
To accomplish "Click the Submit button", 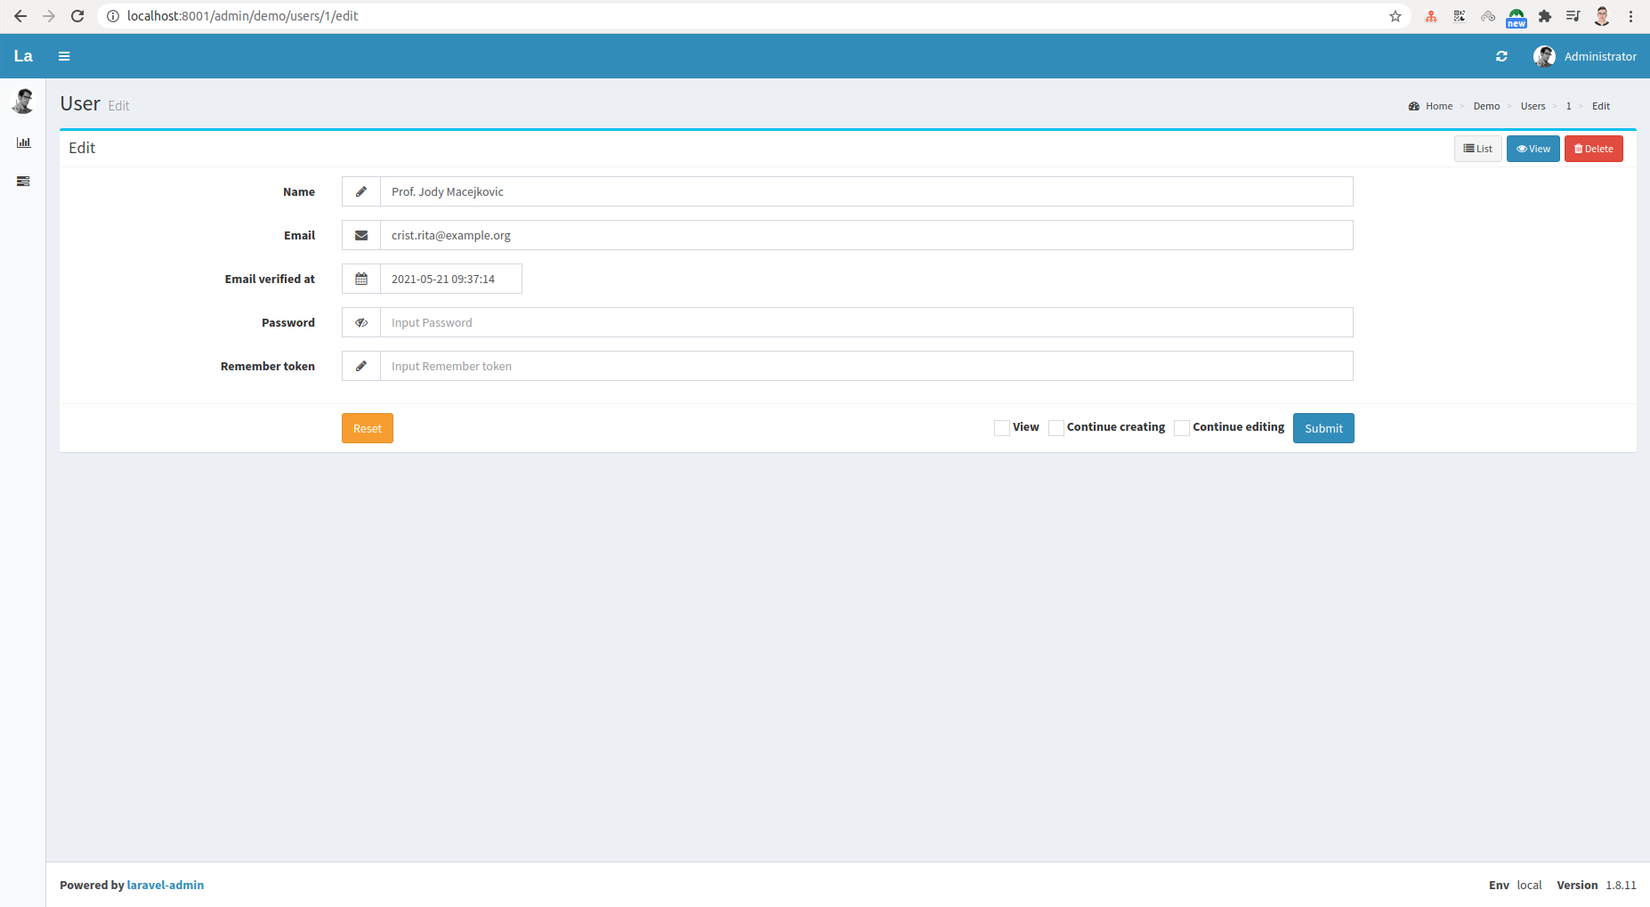I will [x=1323, y=428].
